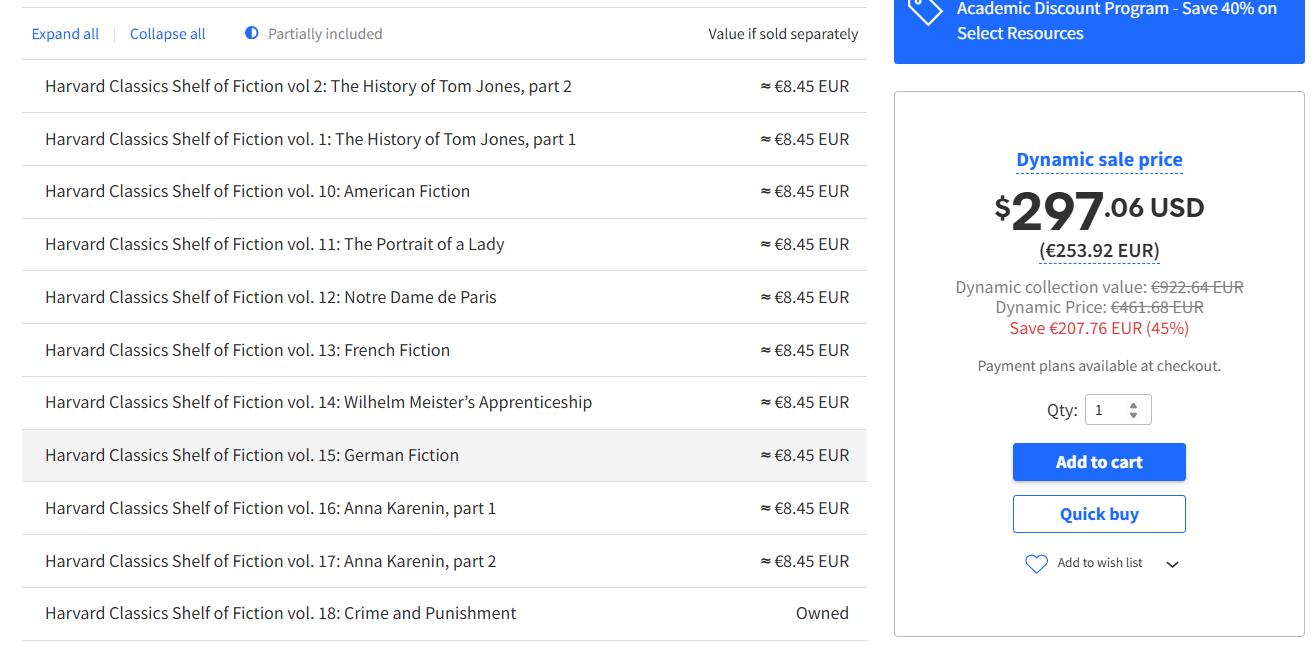Click the Quick buy button
This screenshot has width=1313, height=646.
coord(1099,514)
